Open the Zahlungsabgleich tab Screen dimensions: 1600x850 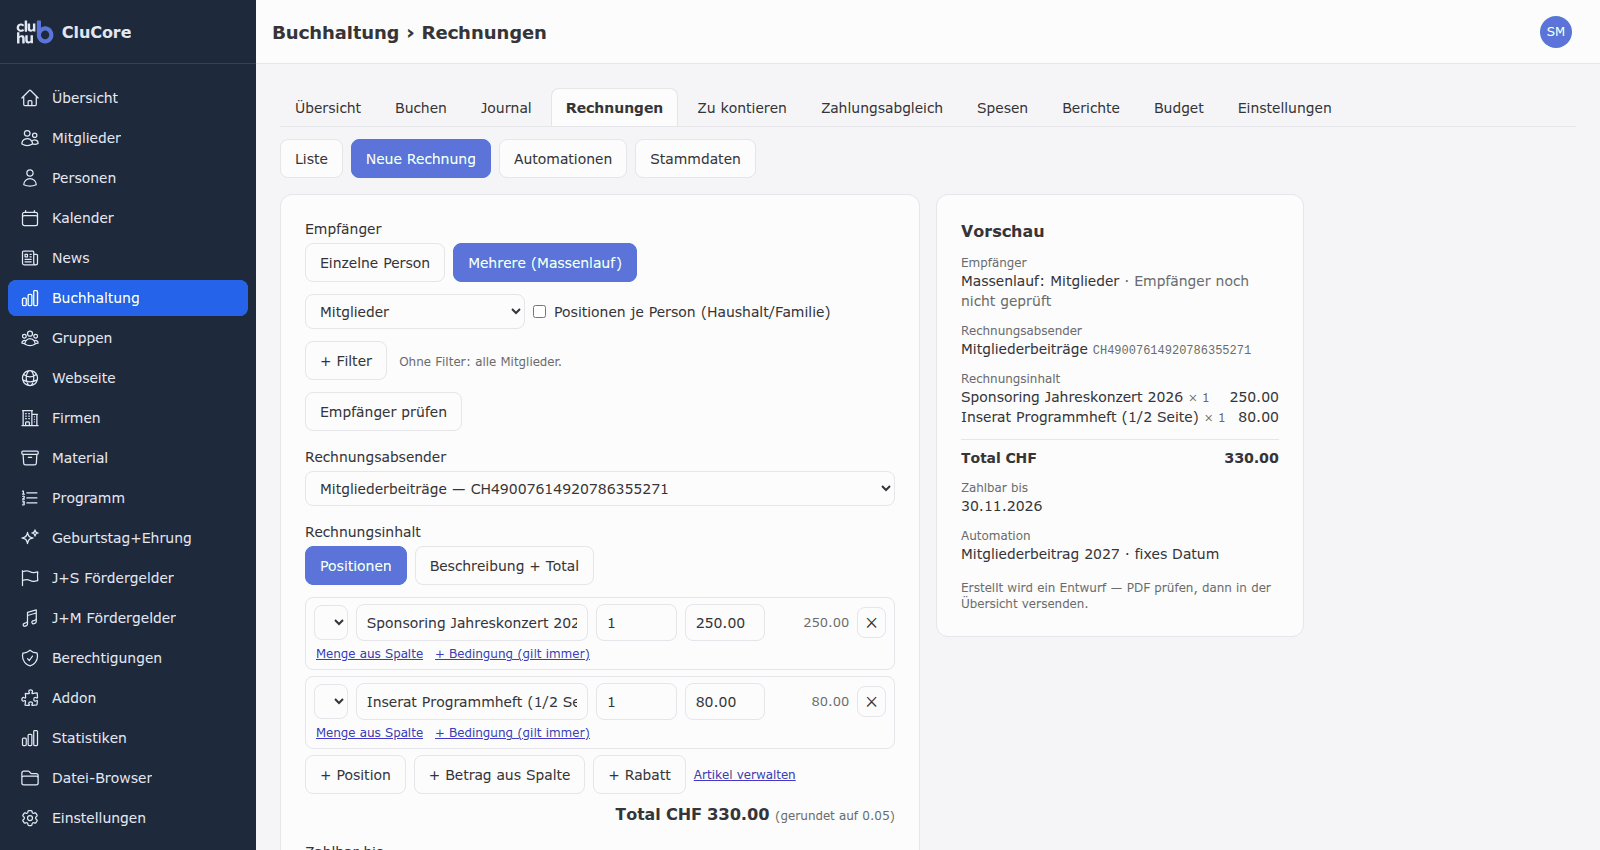(x=882, y=108)
